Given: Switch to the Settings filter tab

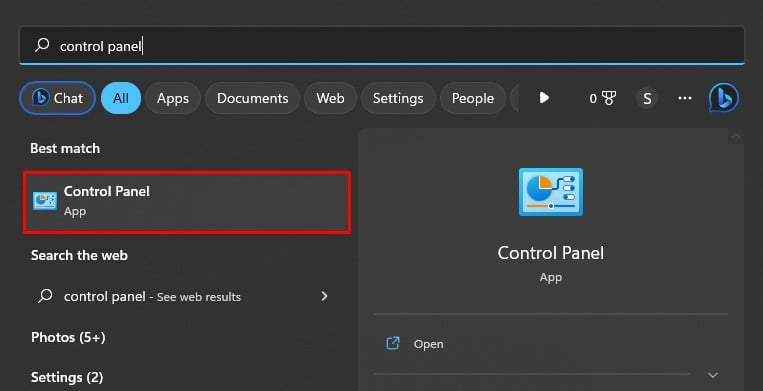Looking at the screenshot, I should coord(398,98).
